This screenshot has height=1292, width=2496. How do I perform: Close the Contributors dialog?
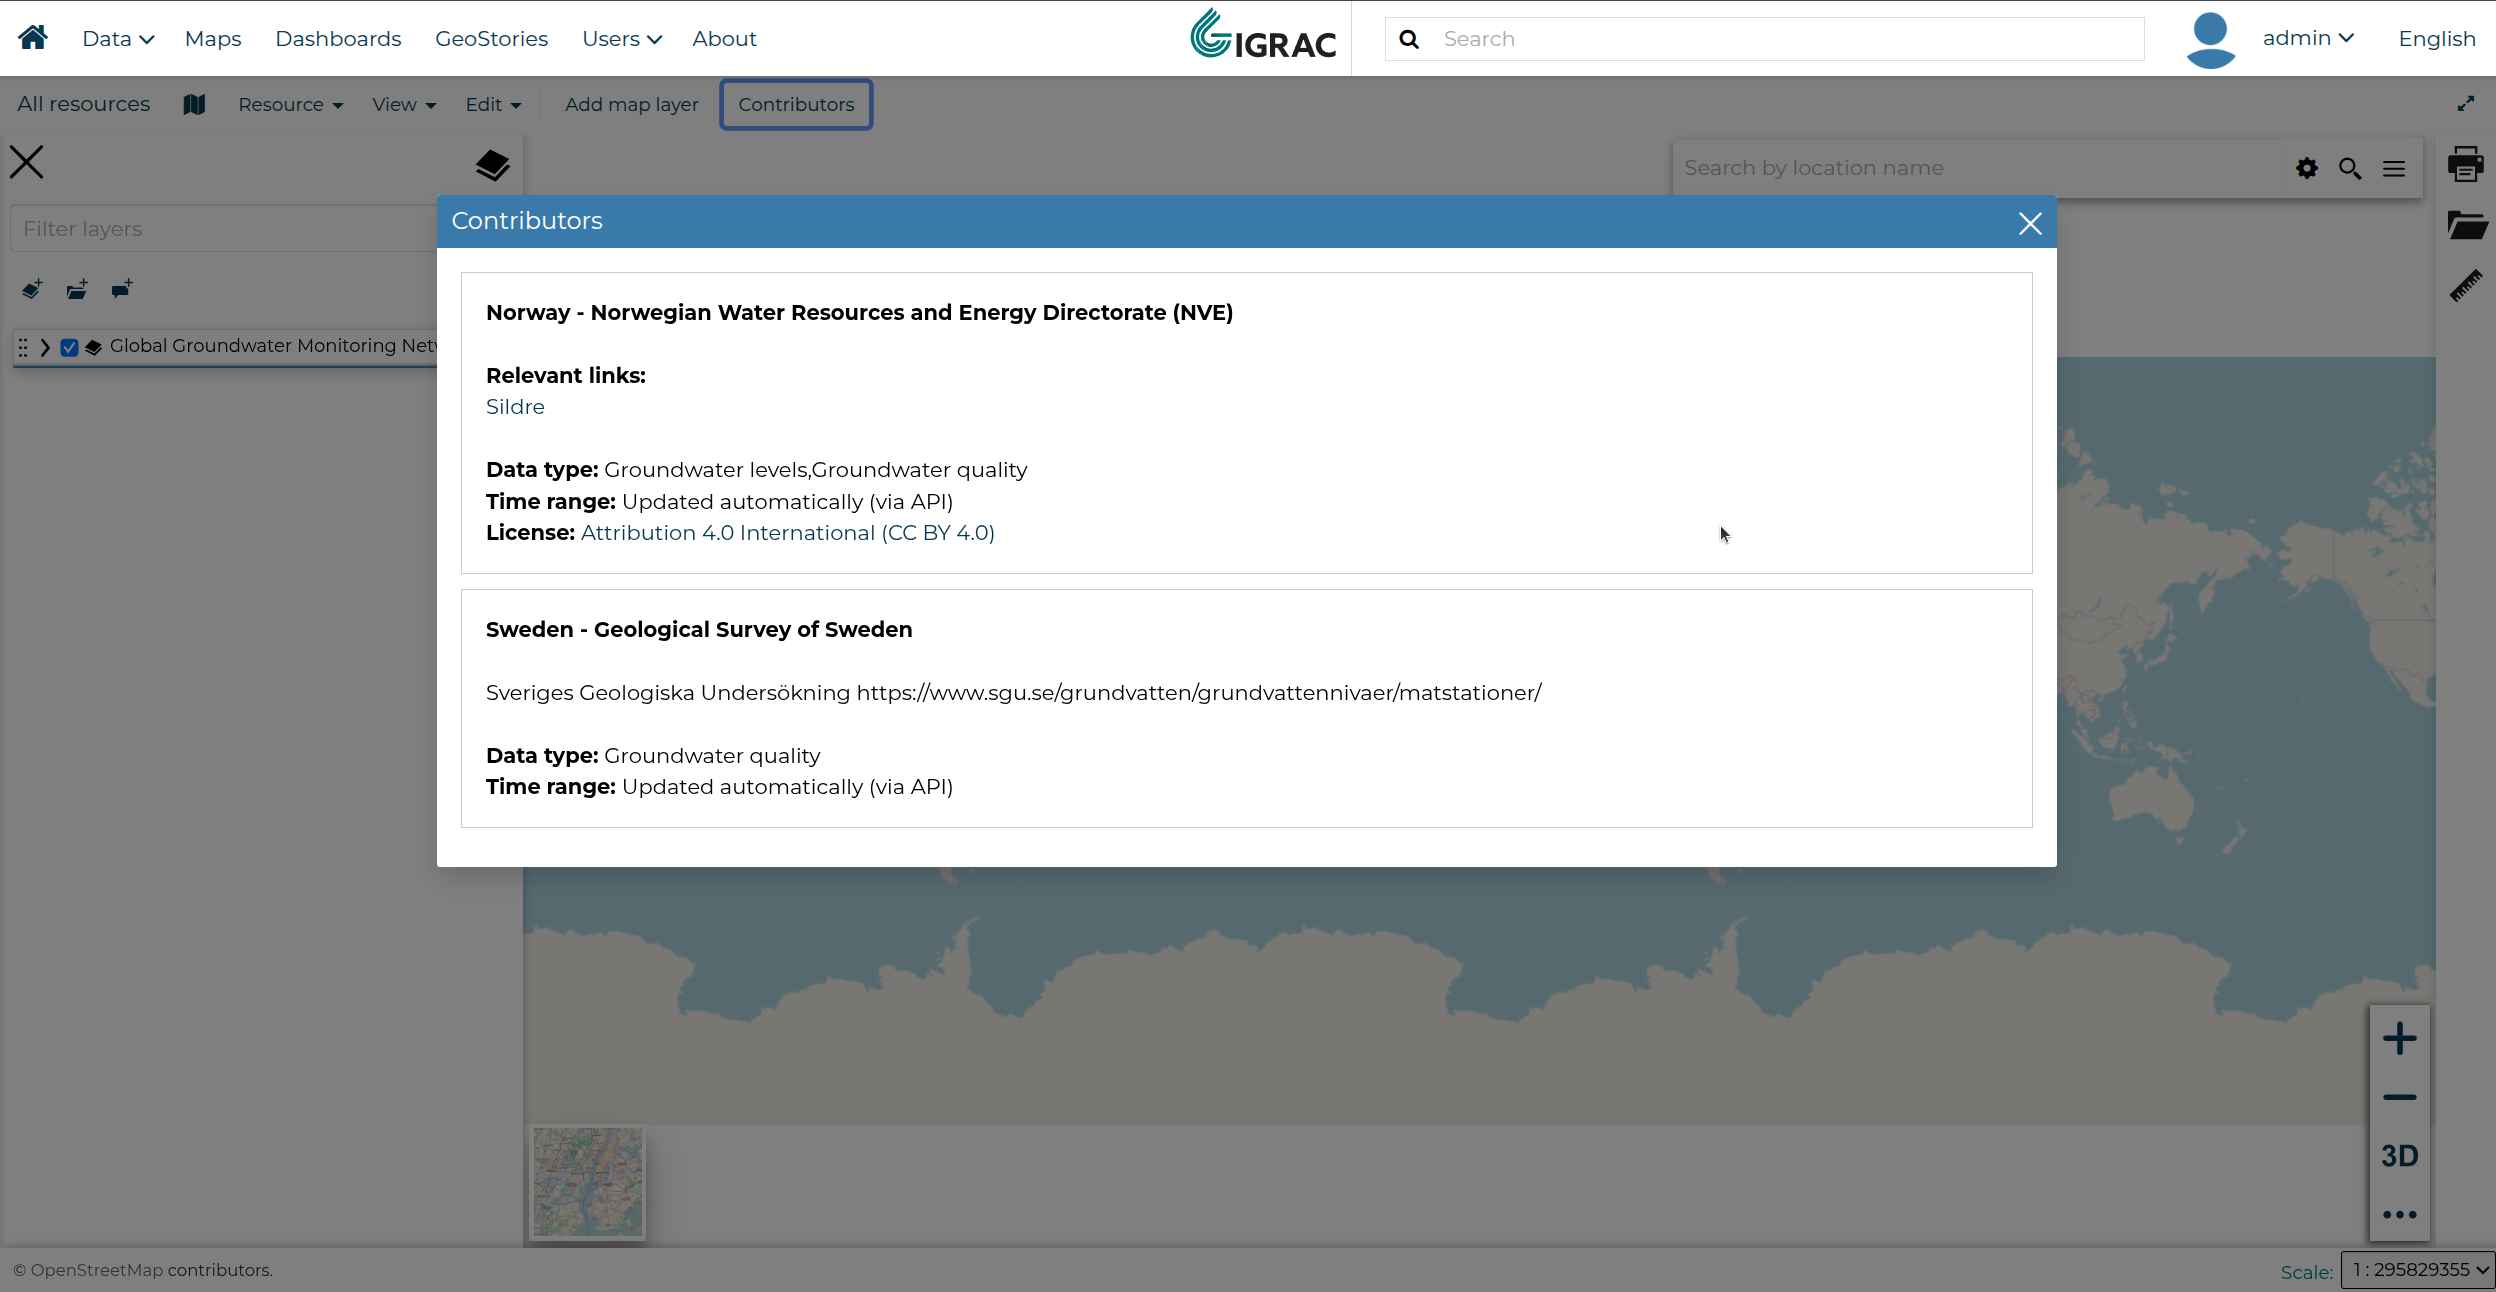(x=2030, y=223)
